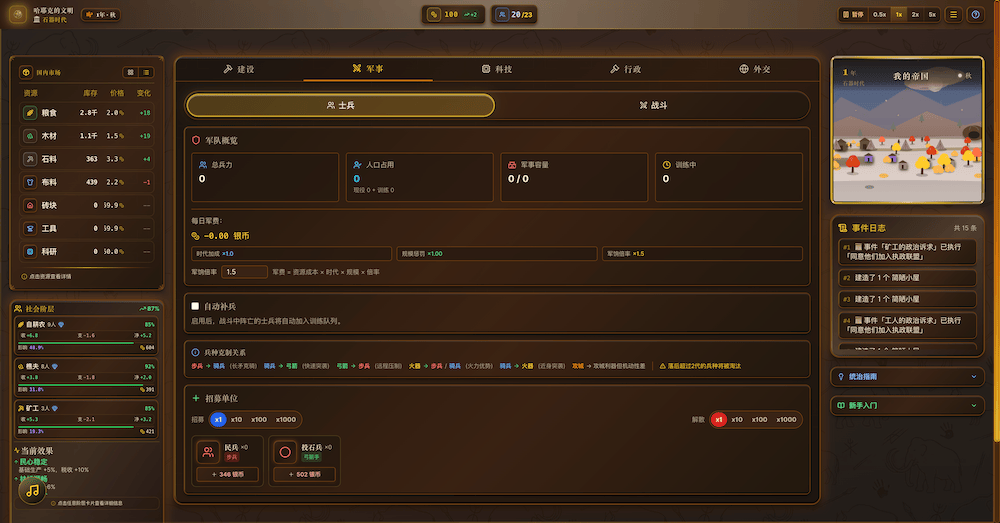Select x10 recruit quantity
Image resolution: width=1000 pixels, height=523 pixels.
(236, 420)
